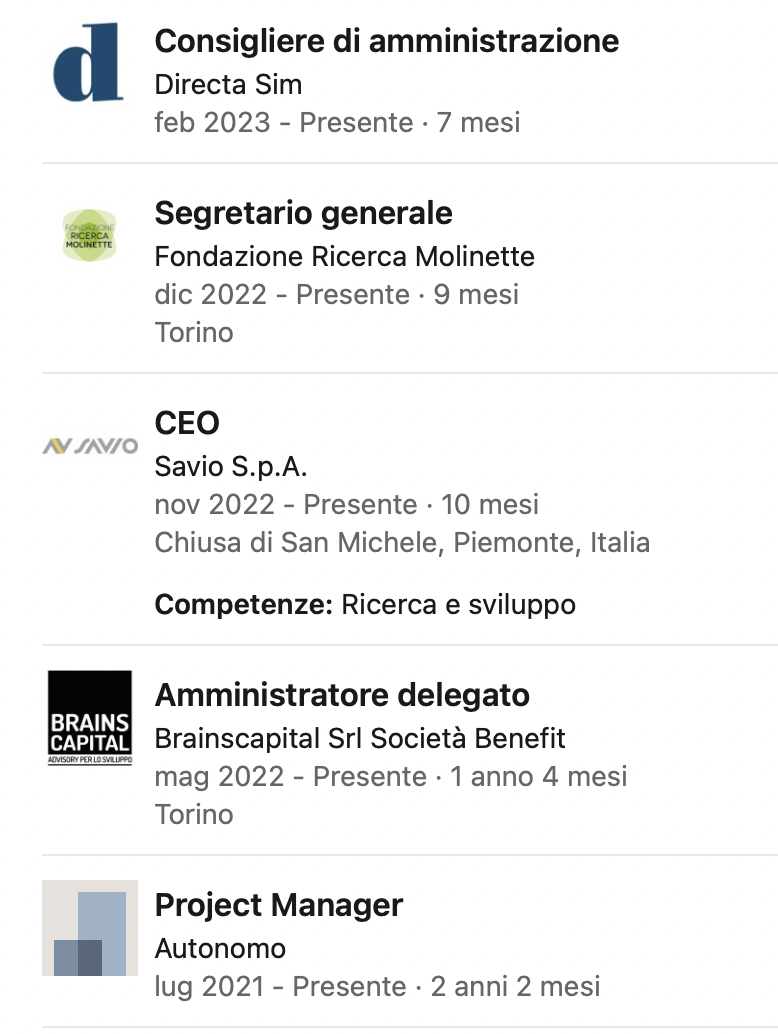
Task: Click the Autonomo employer text
Action: pos(220,949)
